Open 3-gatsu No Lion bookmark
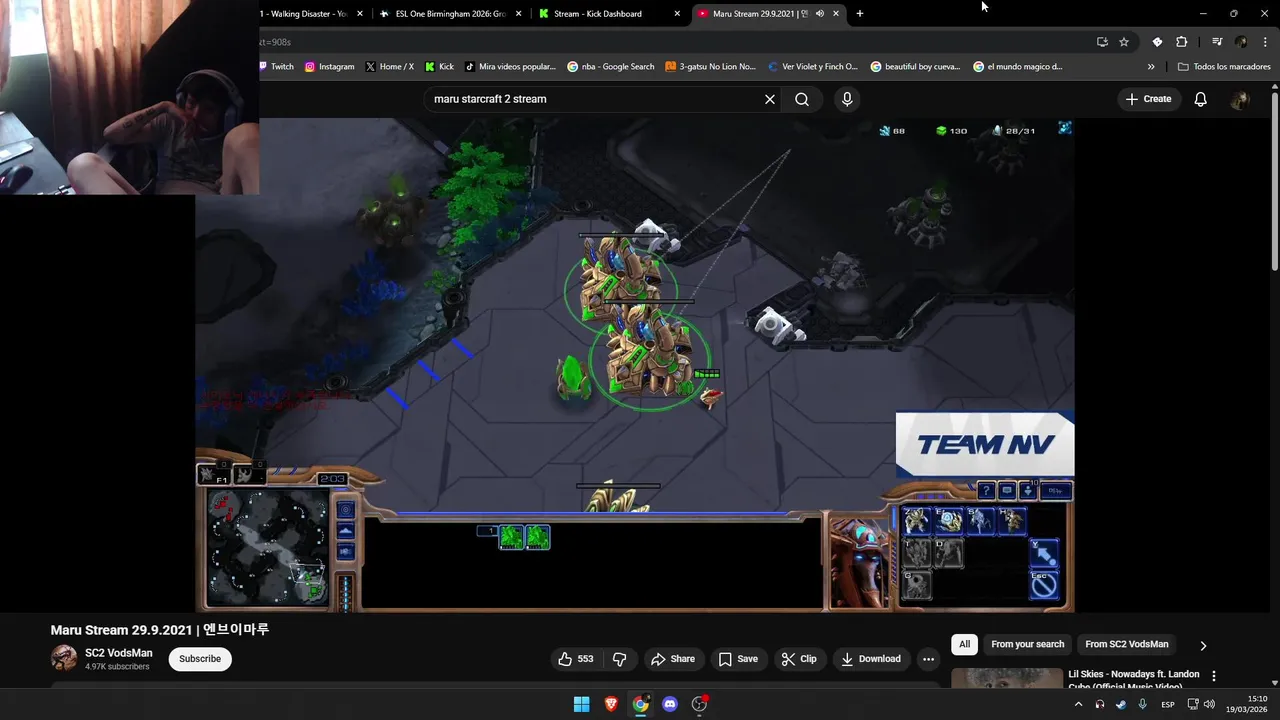This screenshot has height=720, width=1280. pyautogui.click(x=711, y=67)
